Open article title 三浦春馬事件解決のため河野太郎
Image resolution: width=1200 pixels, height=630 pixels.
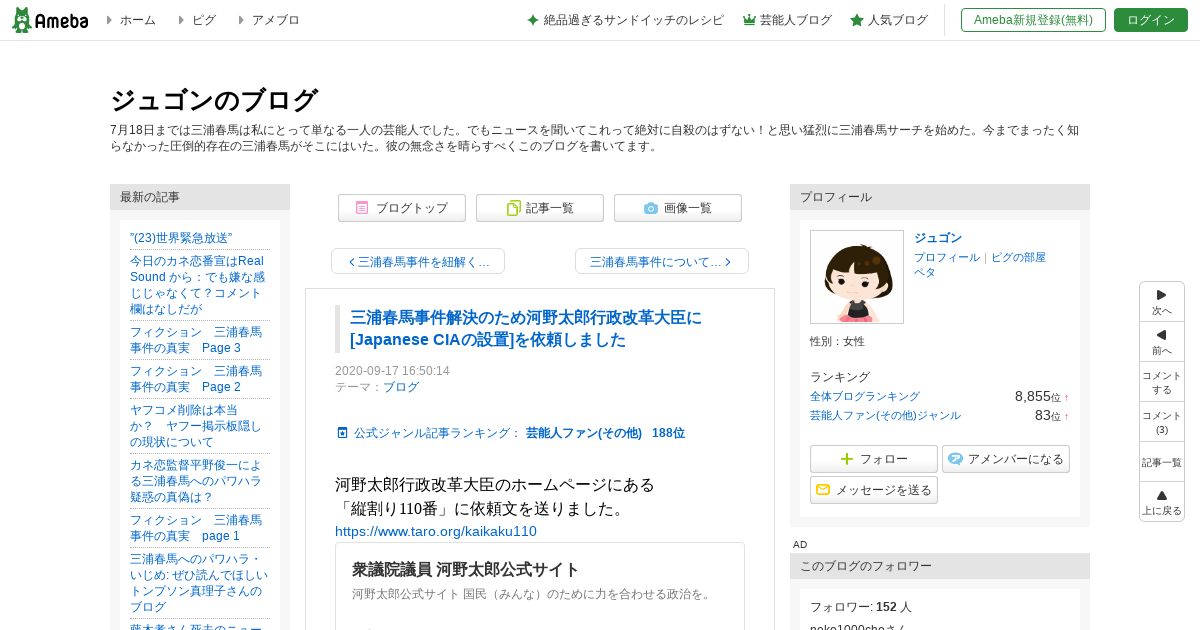526,328
